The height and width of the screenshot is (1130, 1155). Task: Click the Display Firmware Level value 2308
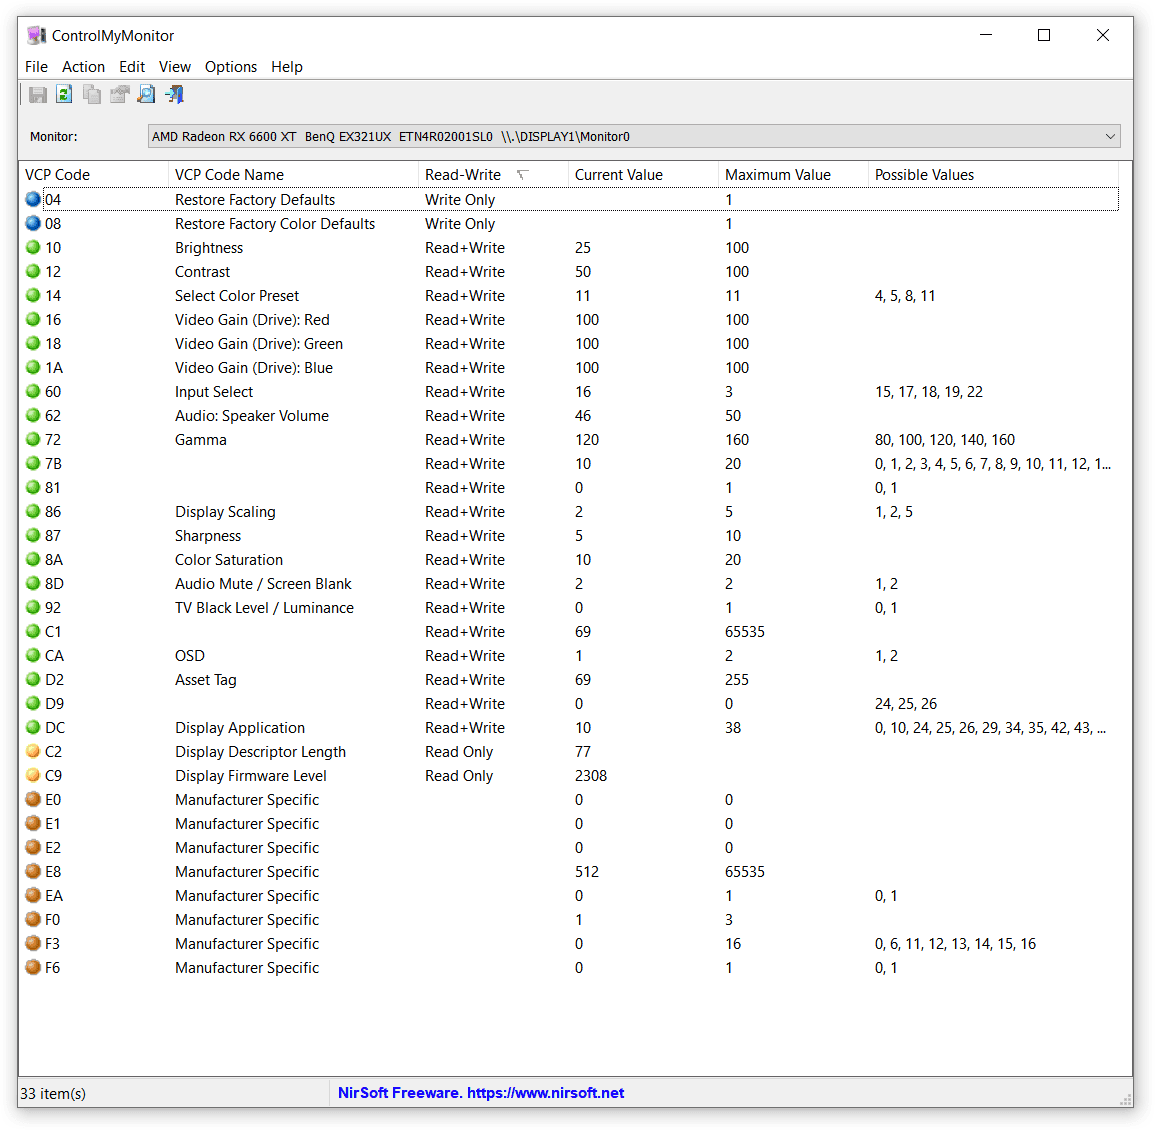[591, 776]
